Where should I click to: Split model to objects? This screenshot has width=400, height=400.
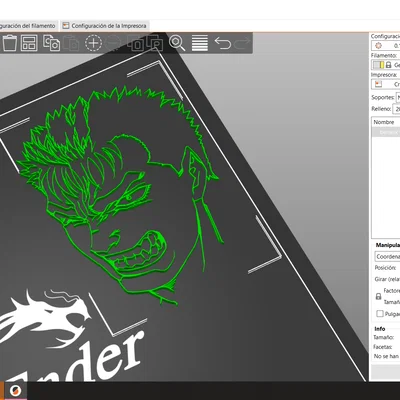coord(136,43)
